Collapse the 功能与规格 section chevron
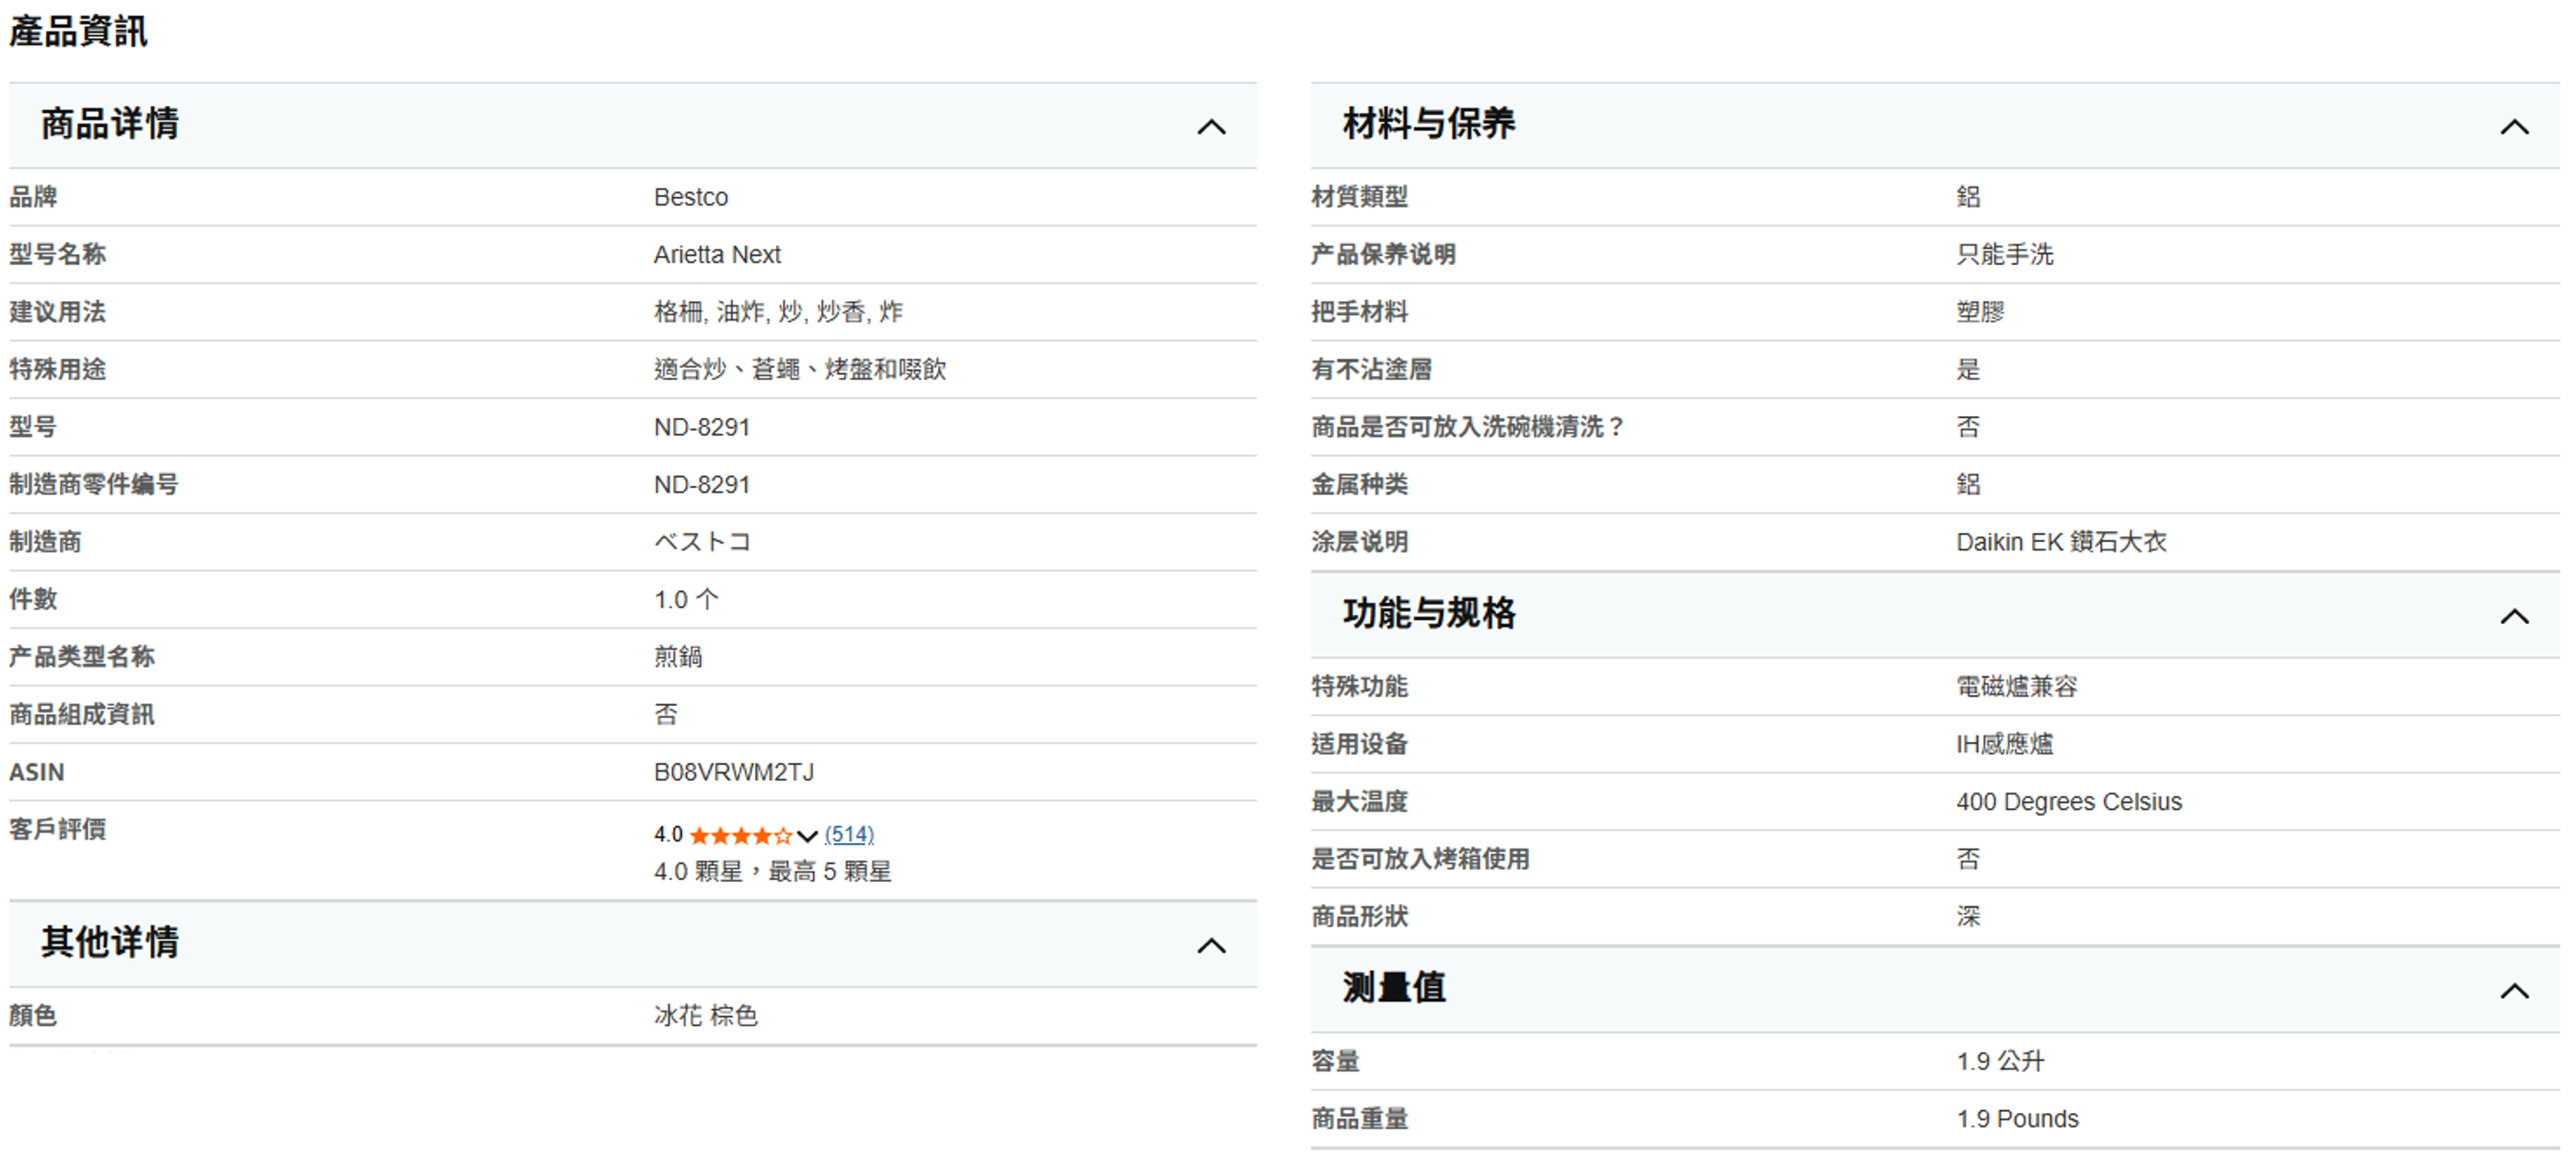The height and width of the screenshot is (1170, 2576). pyautogui.click(x=2514, y=616)
